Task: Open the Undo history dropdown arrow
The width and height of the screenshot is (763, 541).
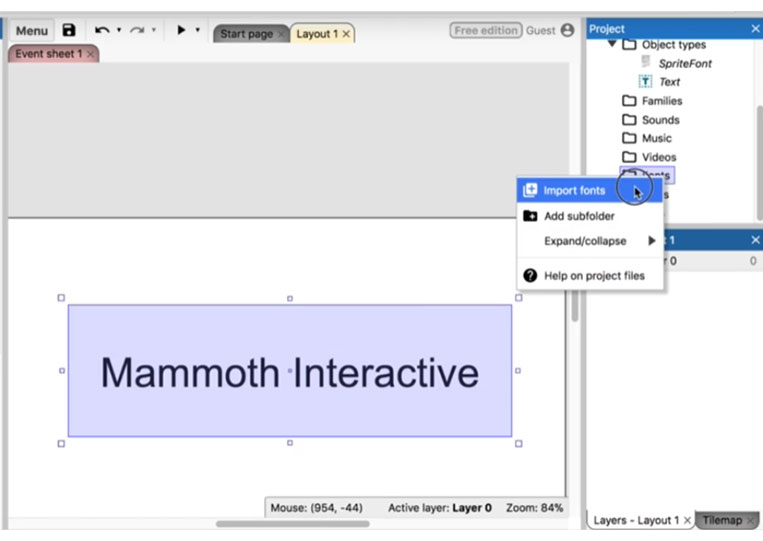Action: click(x=119, y=30)
